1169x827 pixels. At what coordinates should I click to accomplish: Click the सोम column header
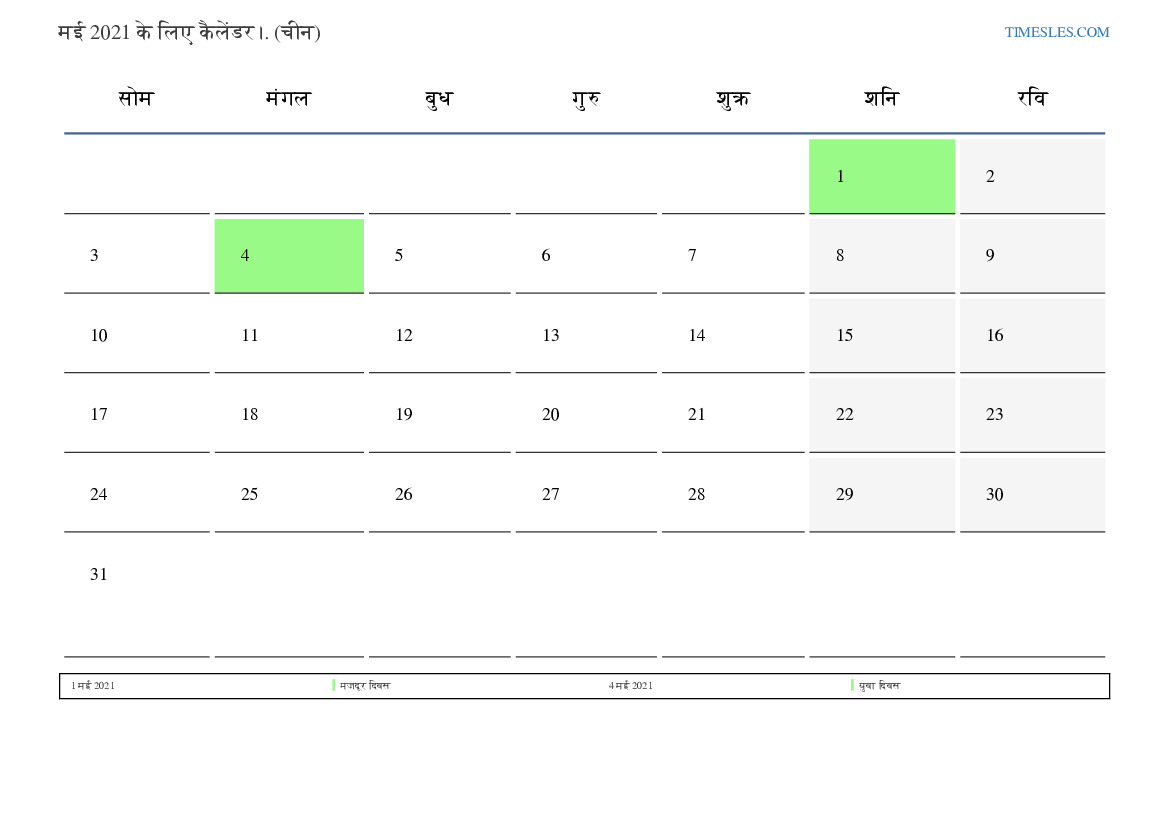pyautogui.click(x=136, y=98)
